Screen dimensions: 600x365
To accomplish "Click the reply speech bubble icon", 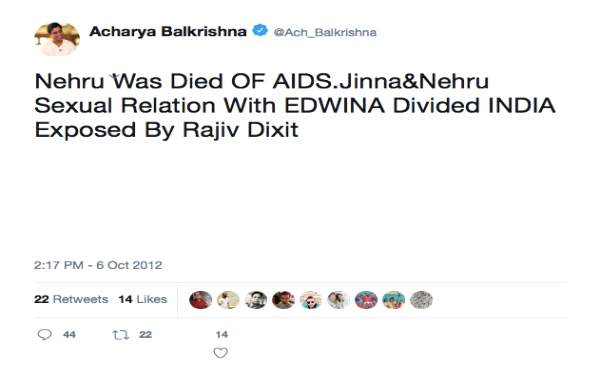I will (44, 334).
